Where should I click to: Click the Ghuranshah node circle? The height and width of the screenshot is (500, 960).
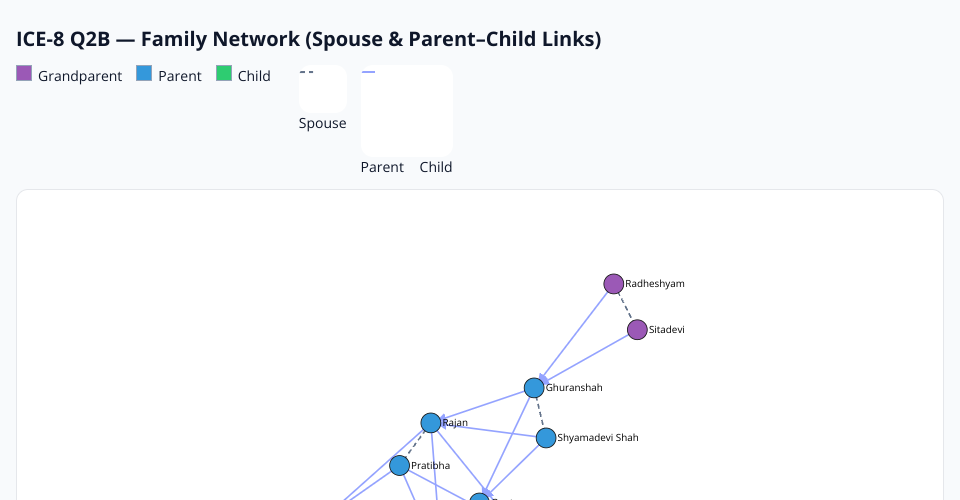pos(534,388)
